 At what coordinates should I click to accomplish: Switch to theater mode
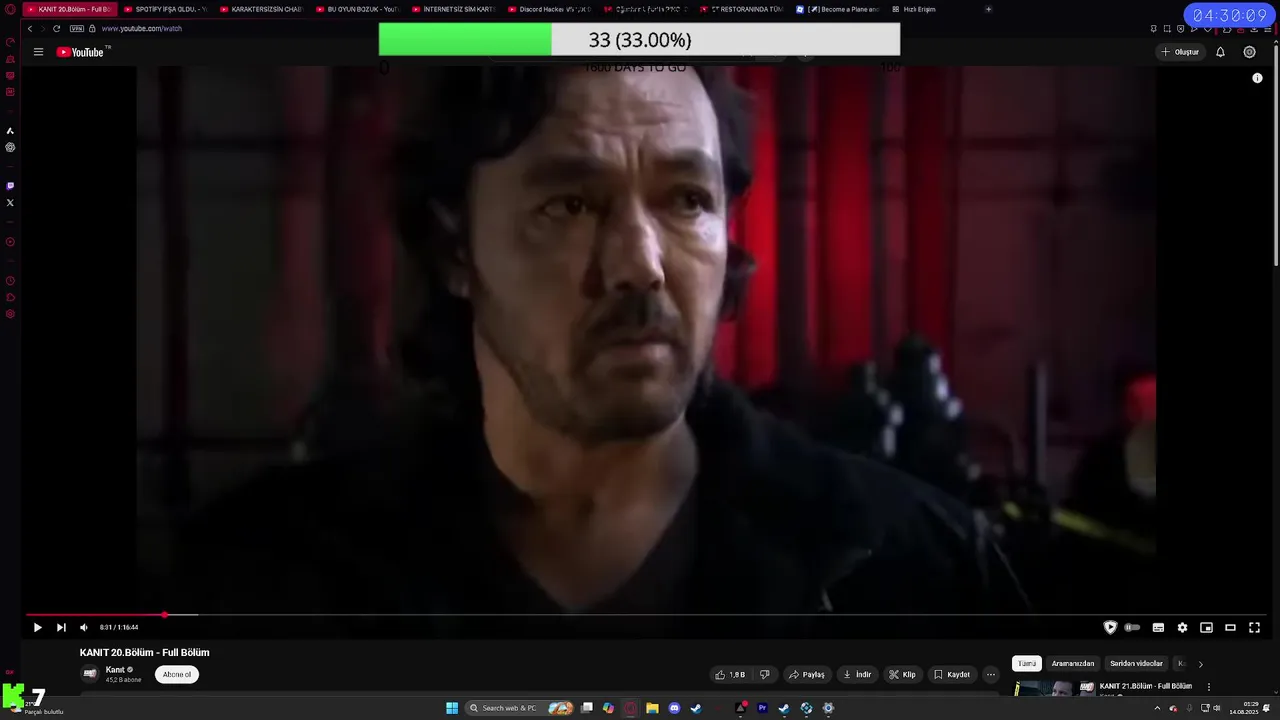(x=1230, y=627)
